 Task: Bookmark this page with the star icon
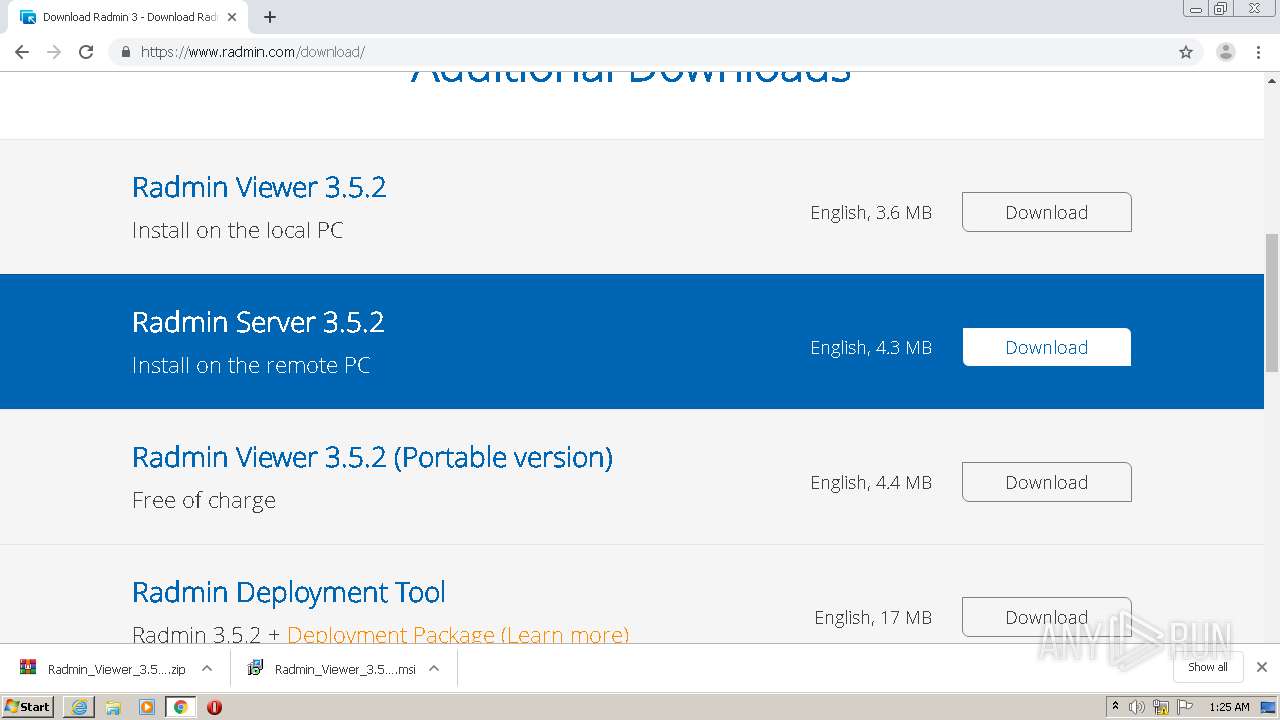(1186, 52)
